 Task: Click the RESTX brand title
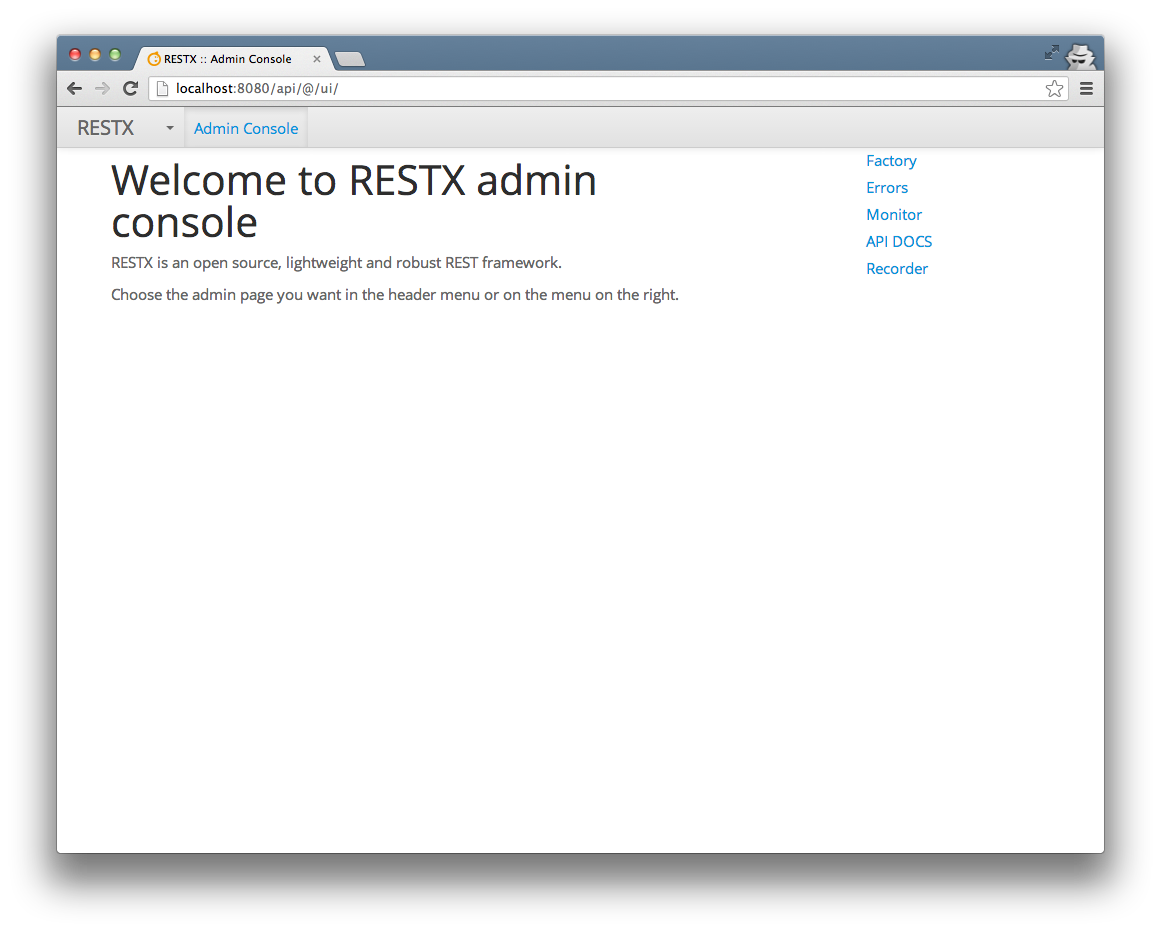[105, 128]
